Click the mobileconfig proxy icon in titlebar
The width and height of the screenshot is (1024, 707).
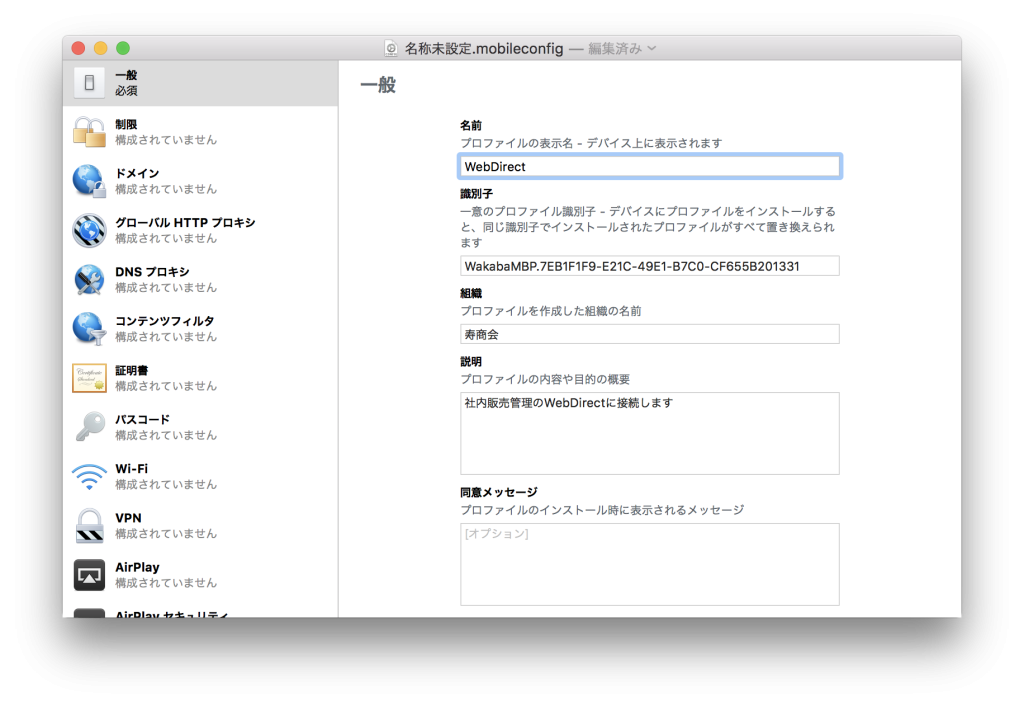pyautogui.click(x=390, y=47)
